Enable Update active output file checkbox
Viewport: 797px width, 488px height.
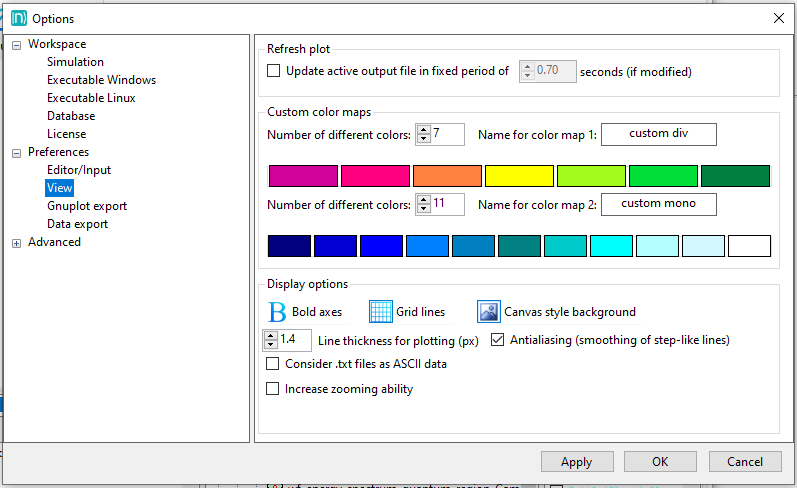[274, 71]
